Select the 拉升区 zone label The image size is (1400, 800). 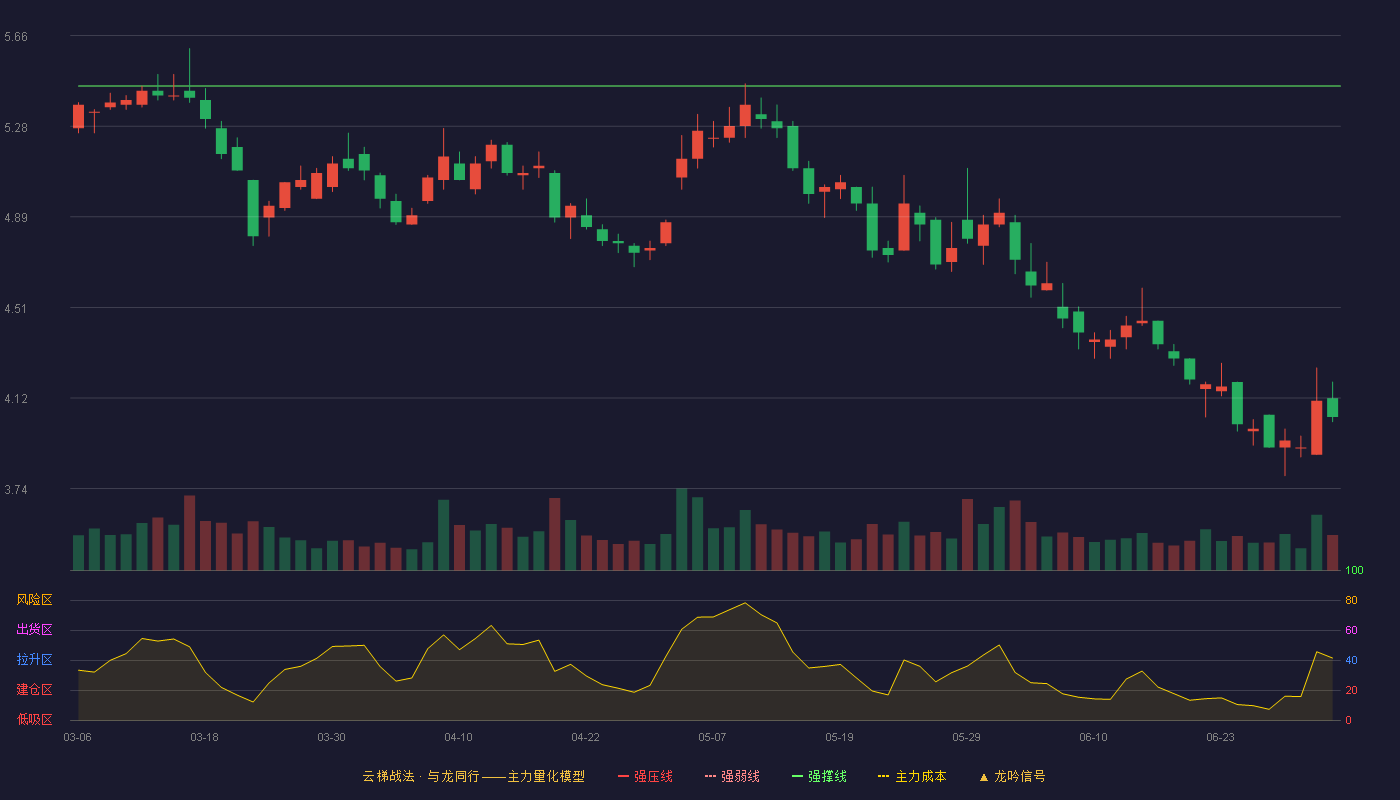click(x=34, y=660)
